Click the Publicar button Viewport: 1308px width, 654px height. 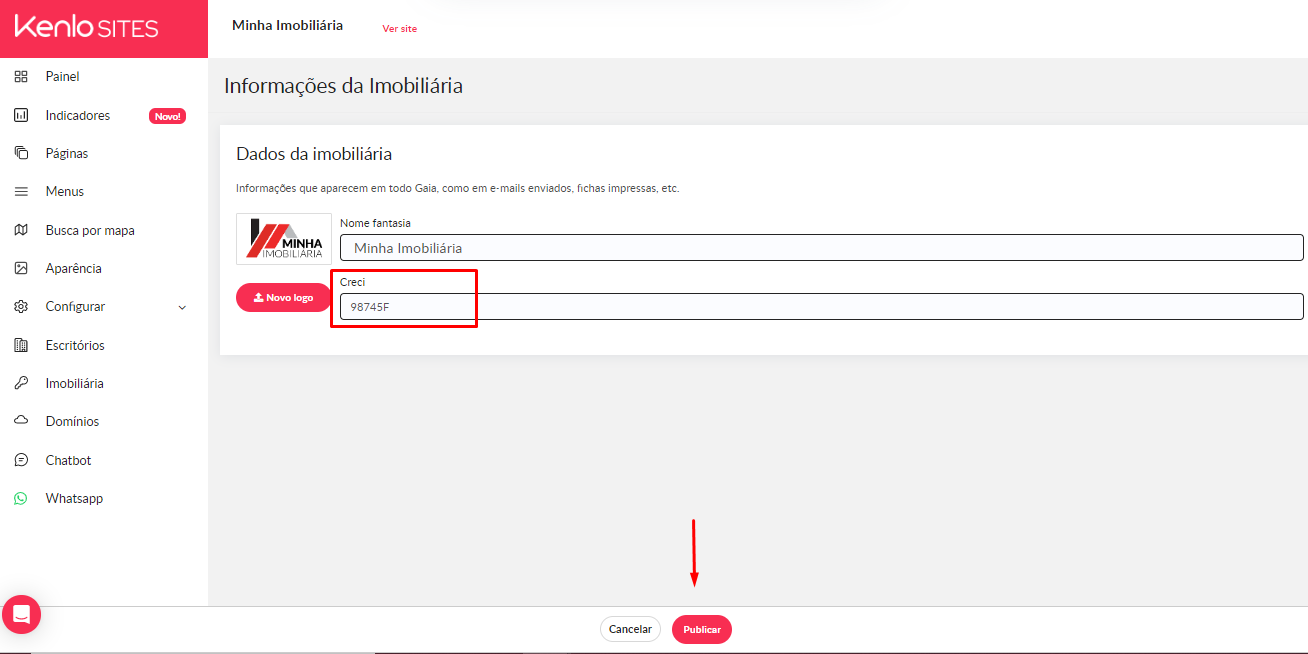[x=702, y=629]
